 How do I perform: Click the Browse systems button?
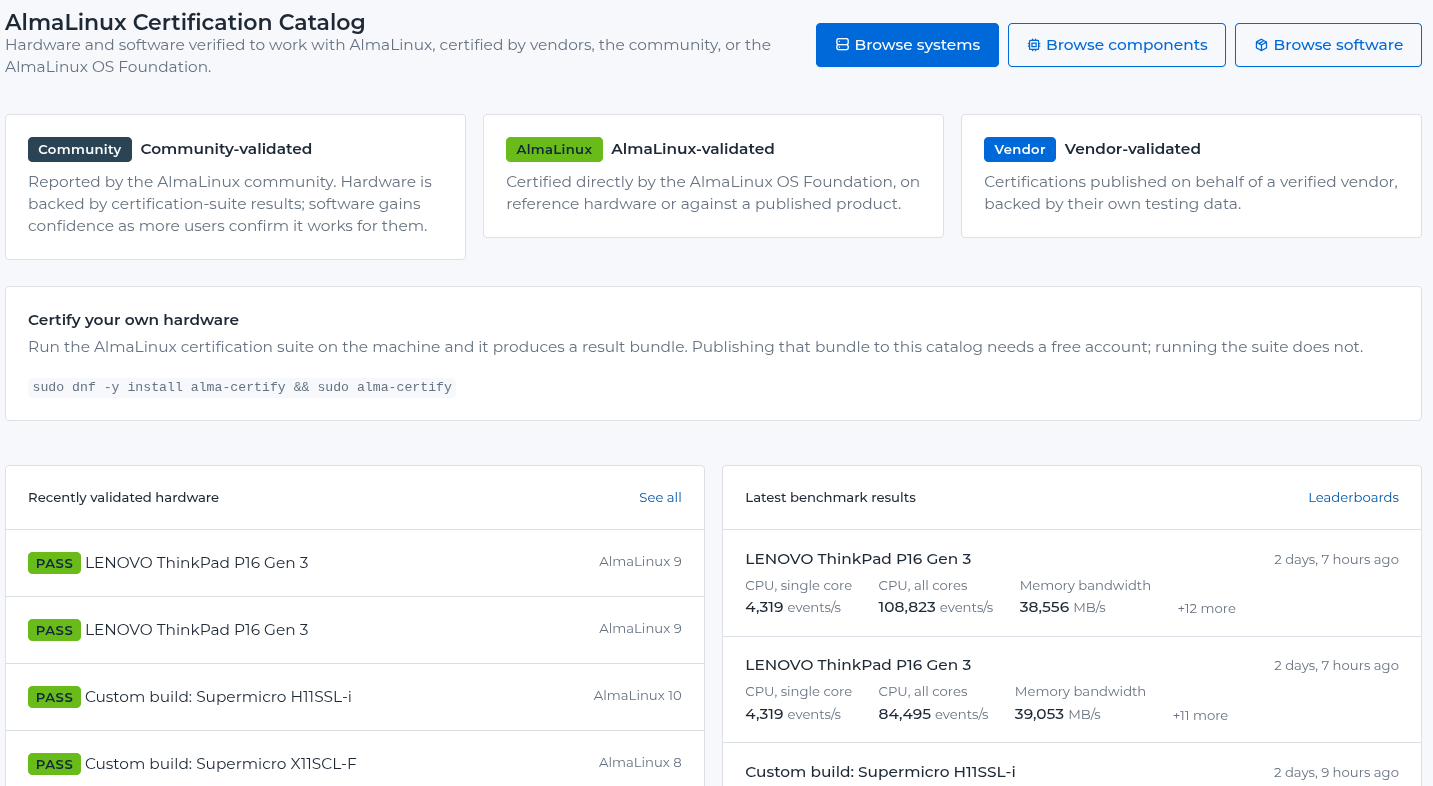(x=907, y=45)
